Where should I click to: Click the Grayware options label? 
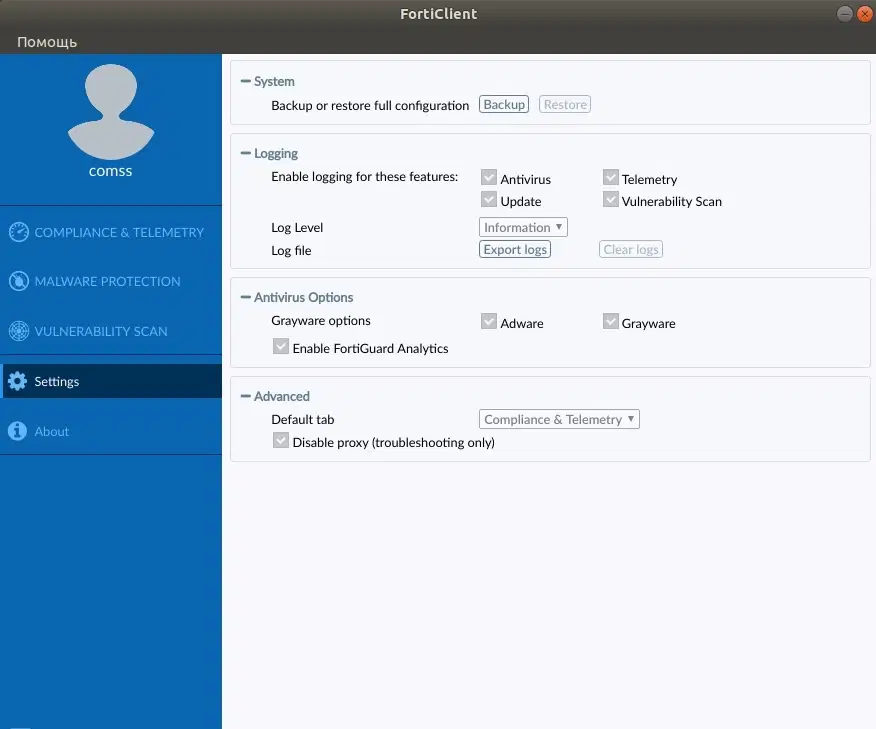pos(321,321)
